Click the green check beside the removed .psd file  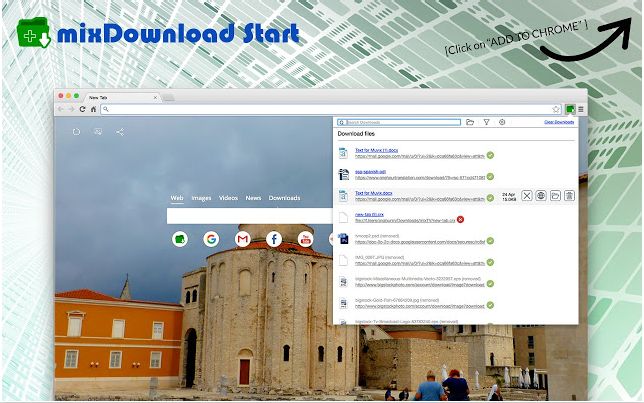[x=490, y=241]
